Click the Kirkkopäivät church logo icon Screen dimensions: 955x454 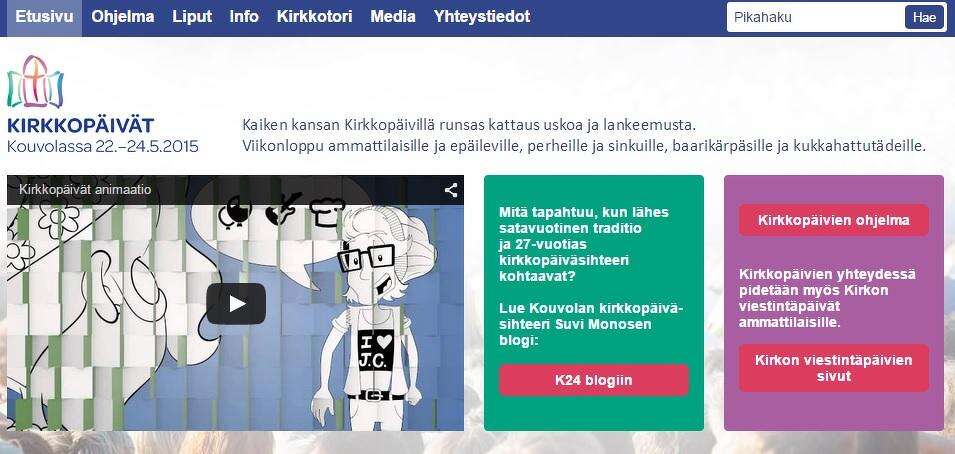[x=35, y=82]
